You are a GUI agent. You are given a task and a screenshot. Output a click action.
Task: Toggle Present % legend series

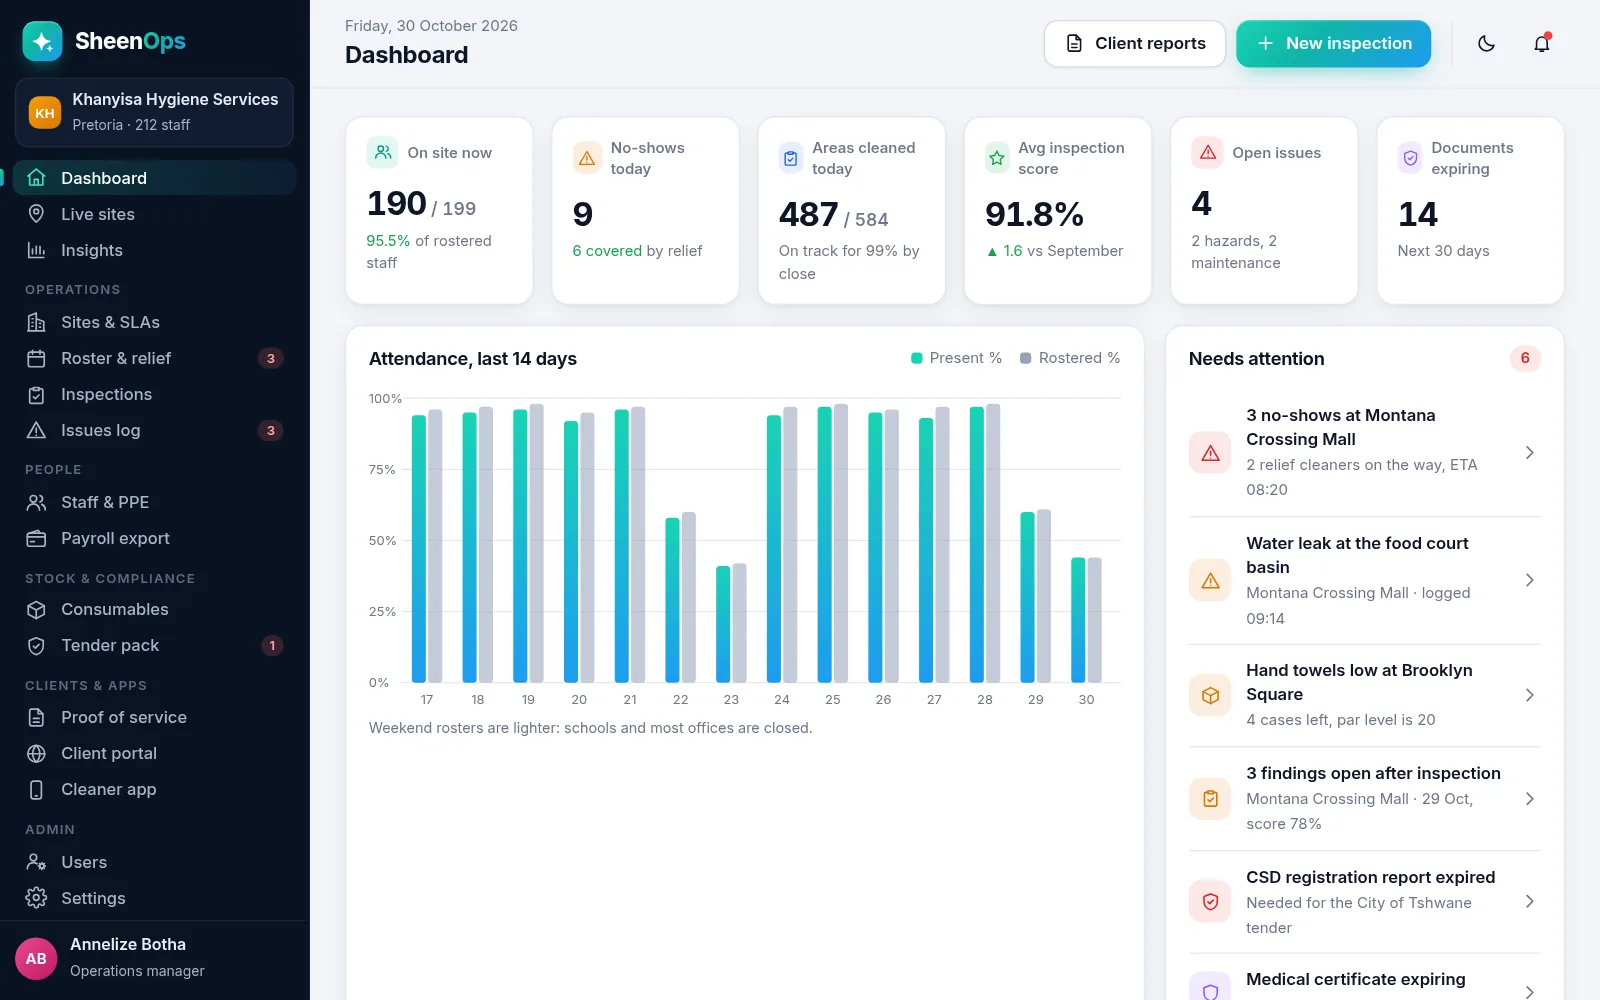(x=956, y=358)
